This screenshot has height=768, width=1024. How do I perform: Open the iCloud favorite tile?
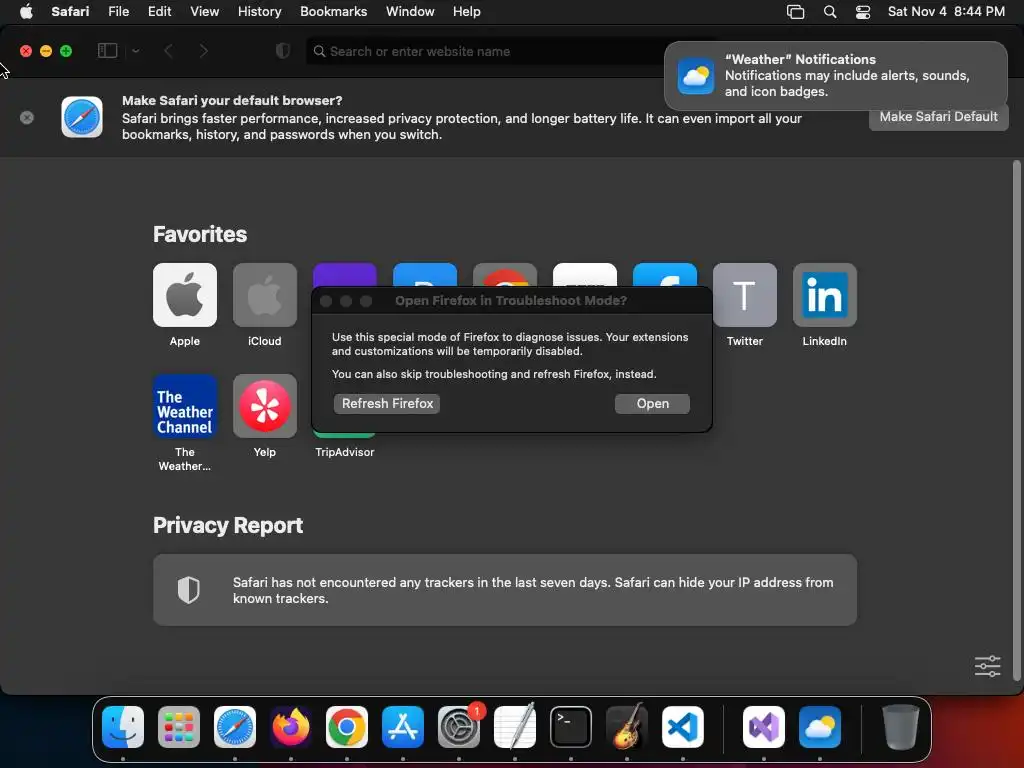click(x=264, y=295)
